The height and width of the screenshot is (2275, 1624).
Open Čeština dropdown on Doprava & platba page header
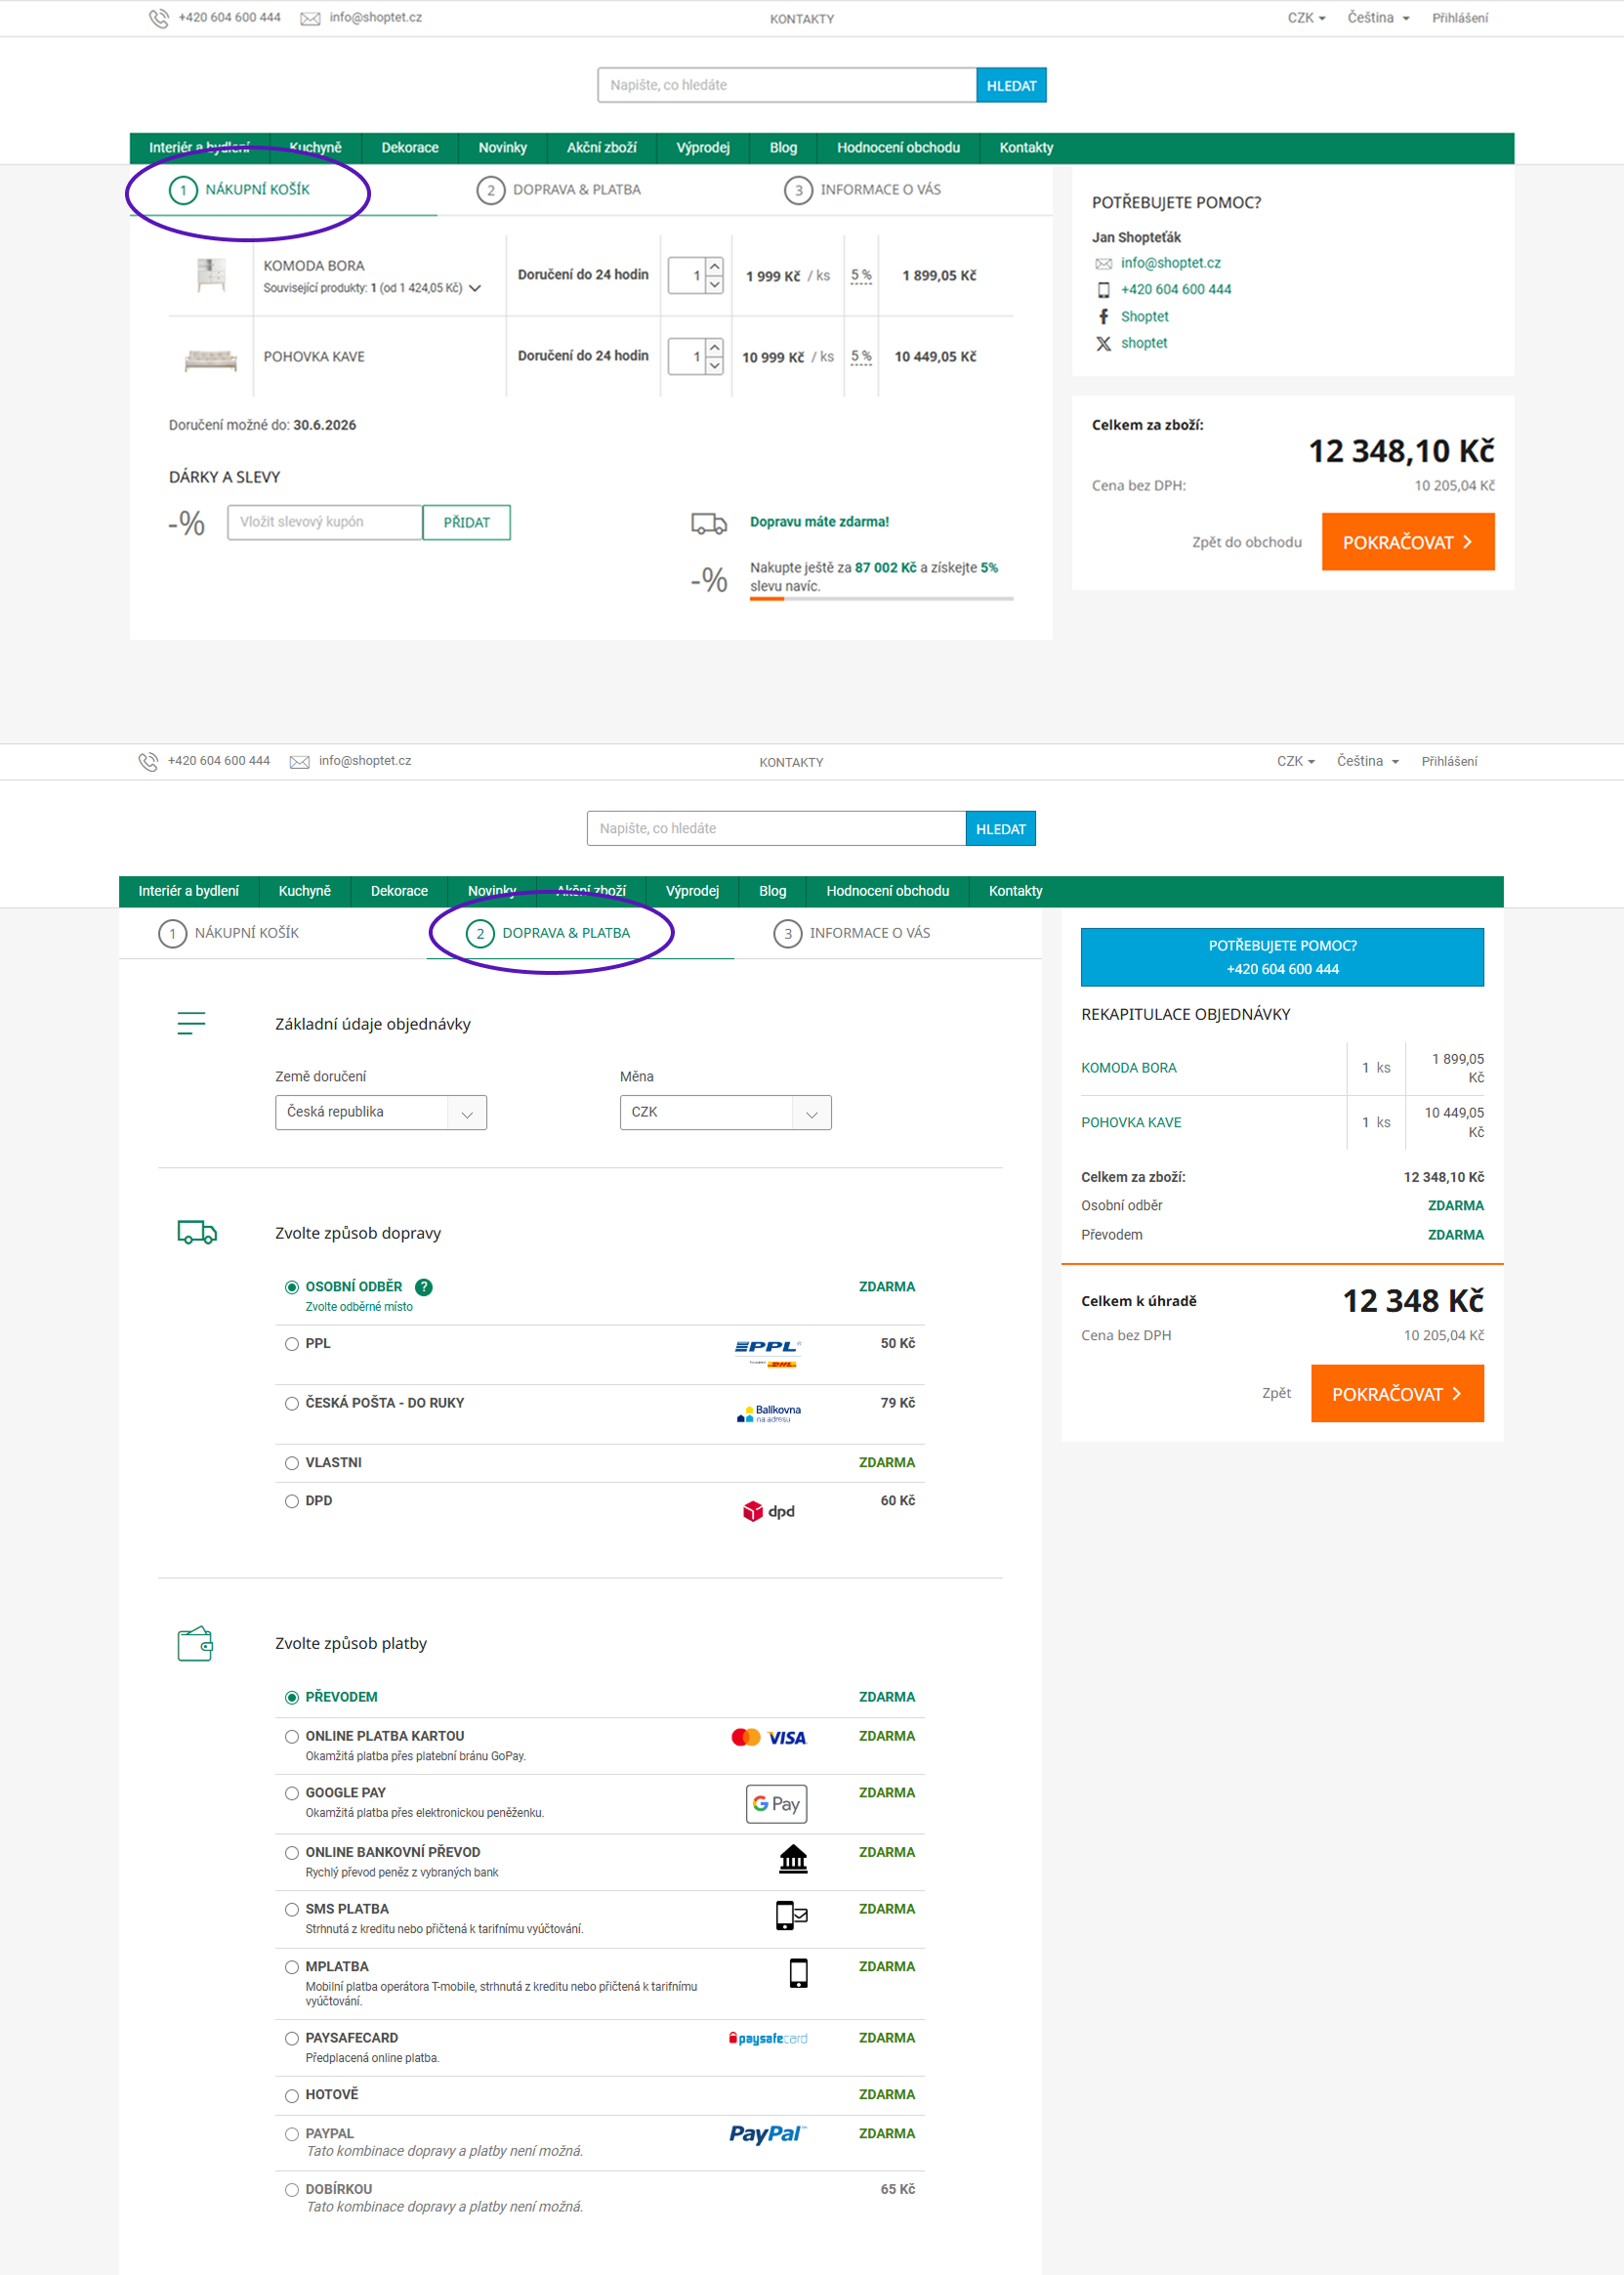(1367, 761)
